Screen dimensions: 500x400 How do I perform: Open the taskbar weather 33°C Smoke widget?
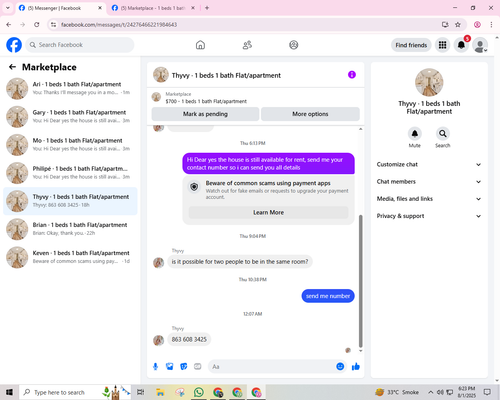(397, 392)
